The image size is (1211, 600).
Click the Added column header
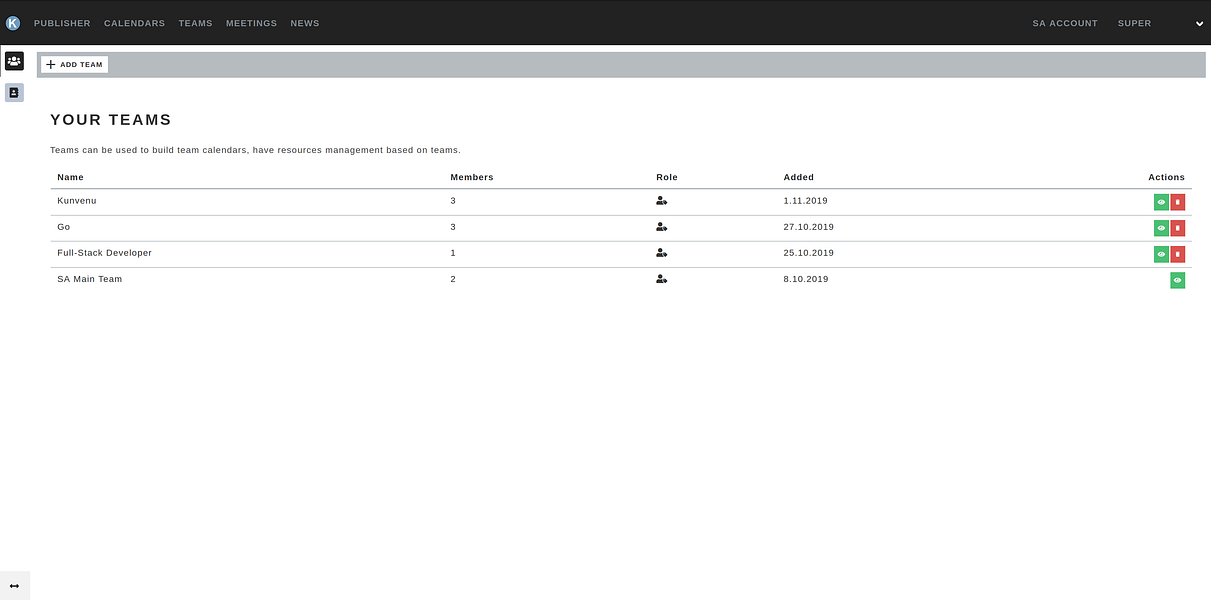click(x=799, y=177)
